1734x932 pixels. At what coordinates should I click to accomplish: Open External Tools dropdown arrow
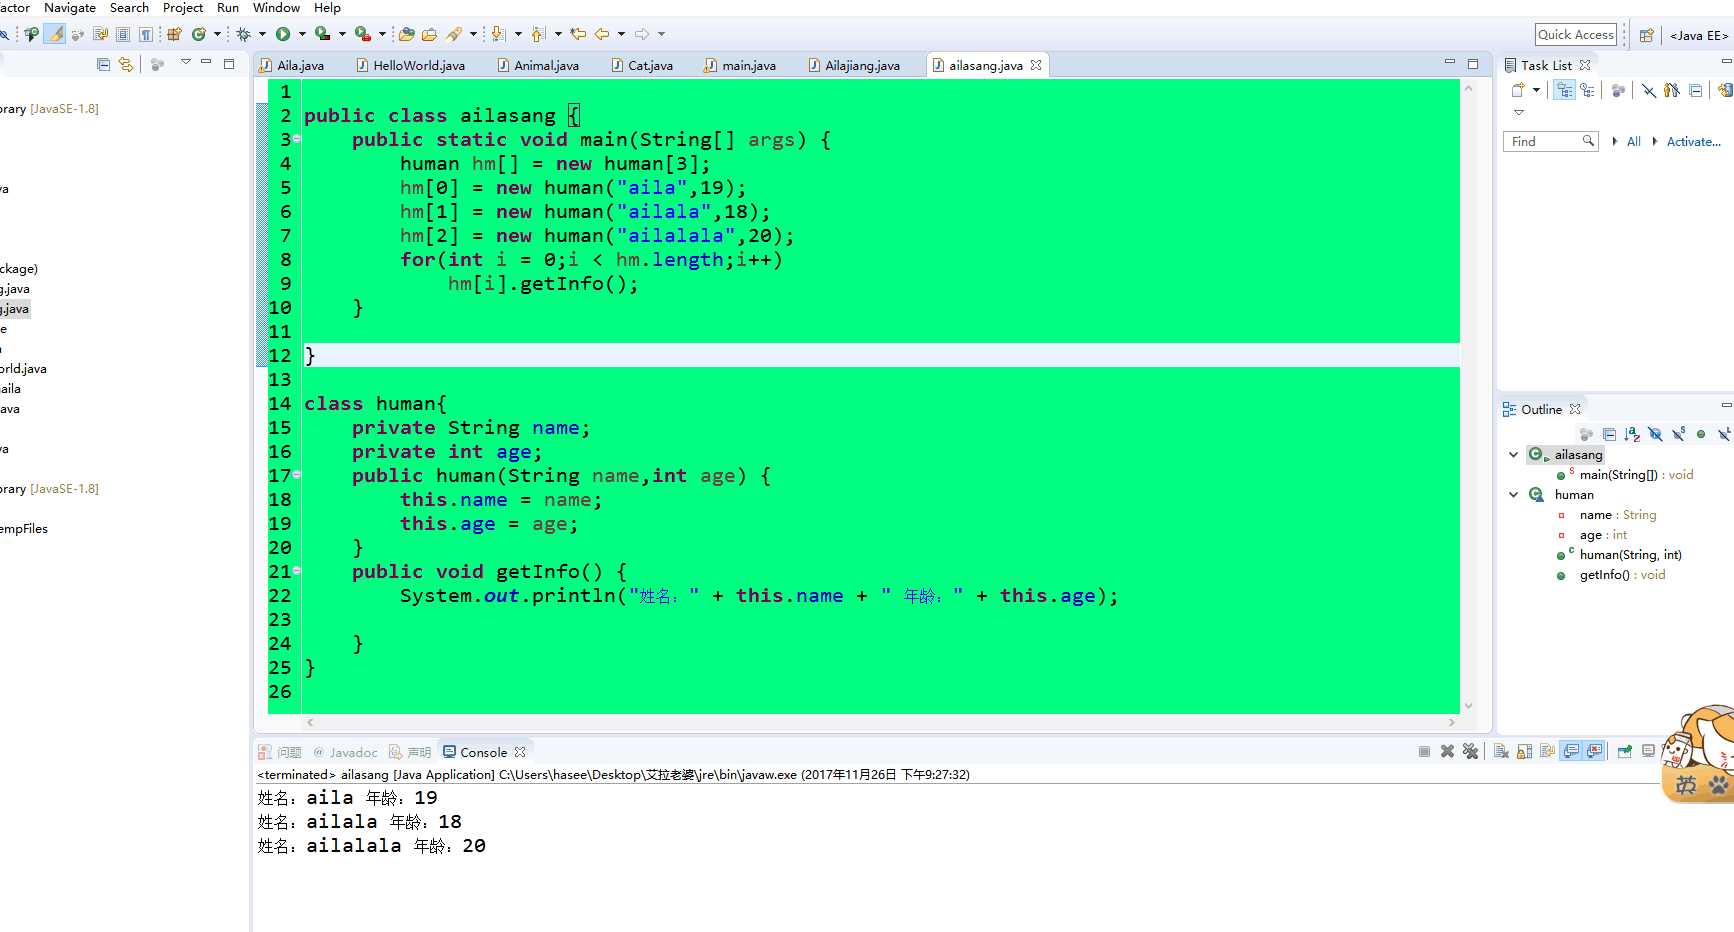click(382, 34)
